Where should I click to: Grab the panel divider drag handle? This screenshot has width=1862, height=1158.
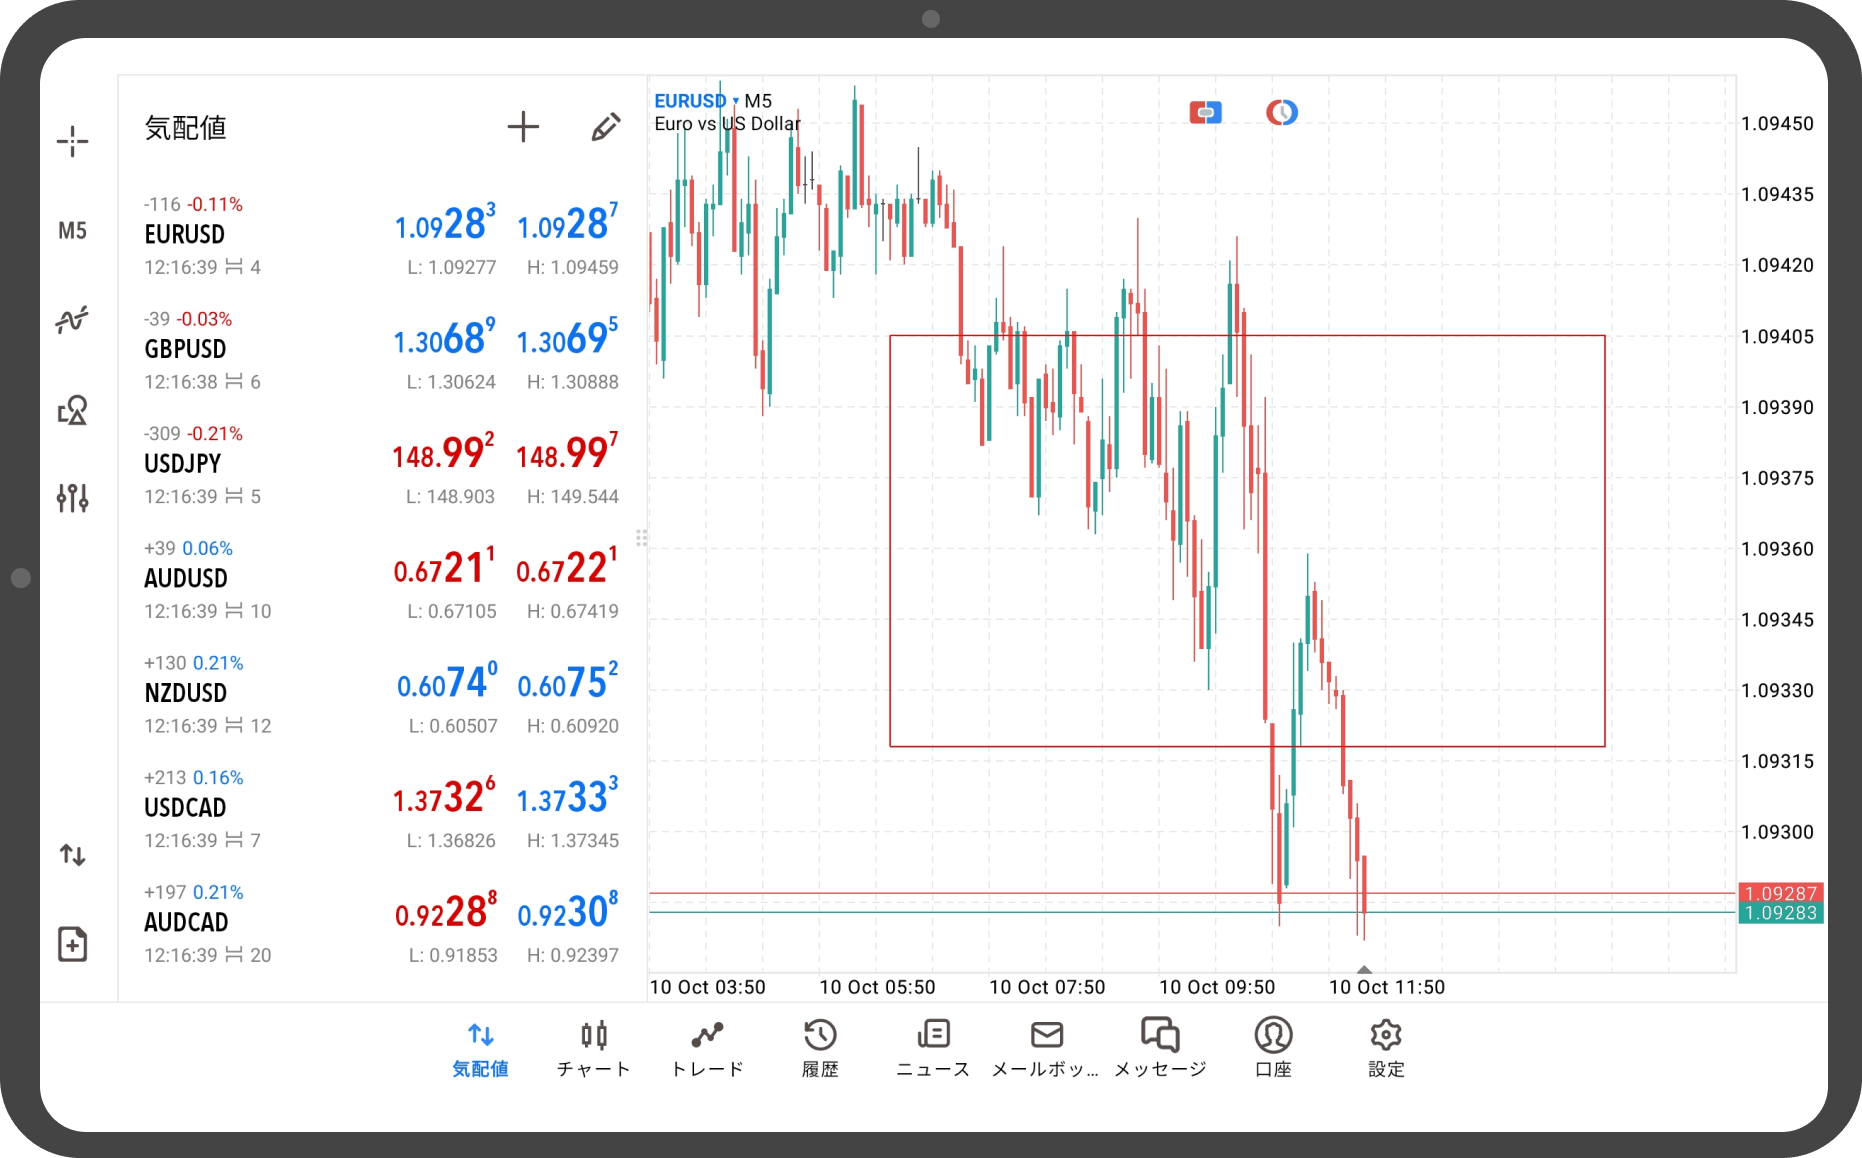point(642,538)
